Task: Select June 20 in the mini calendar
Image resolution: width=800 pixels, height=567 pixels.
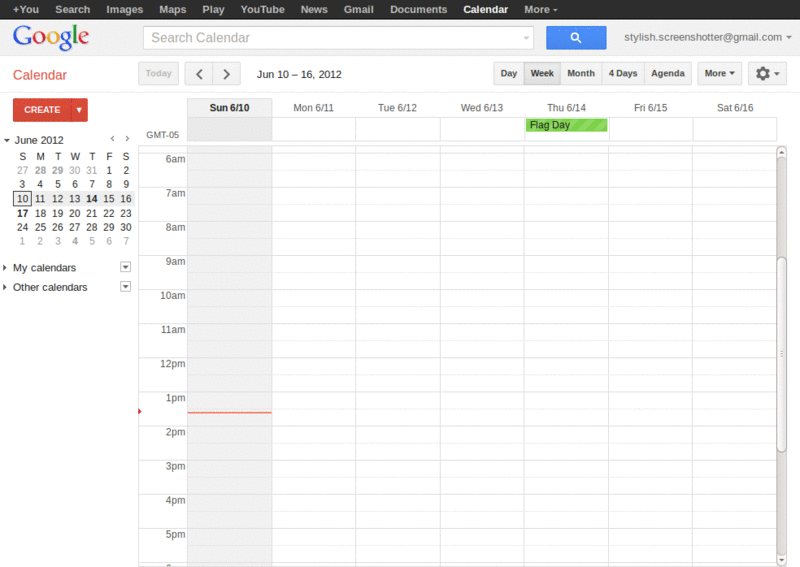Action: (x=74, y=213)
